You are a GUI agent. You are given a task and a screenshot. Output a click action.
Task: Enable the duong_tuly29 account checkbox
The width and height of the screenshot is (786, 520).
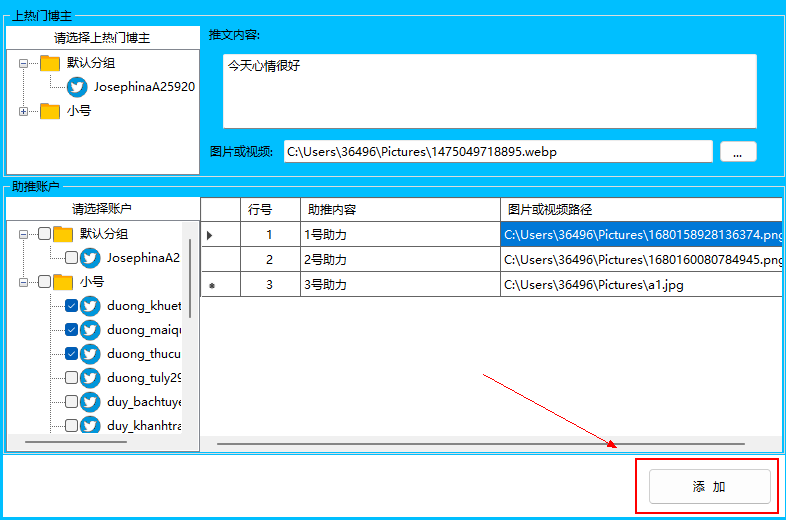[x=71, y=378]
